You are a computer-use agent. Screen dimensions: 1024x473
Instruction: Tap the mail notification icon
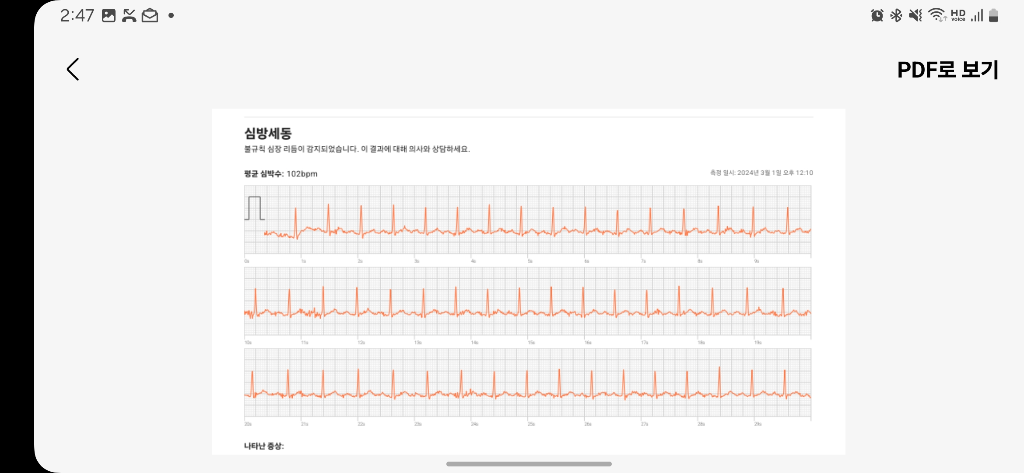pyautogui.click(x=150, y=15)
